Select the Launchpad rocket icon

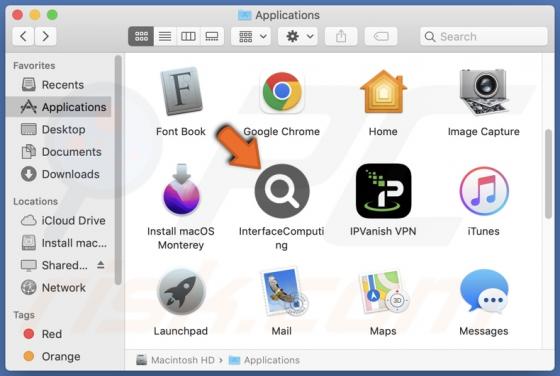coord(181,292)
